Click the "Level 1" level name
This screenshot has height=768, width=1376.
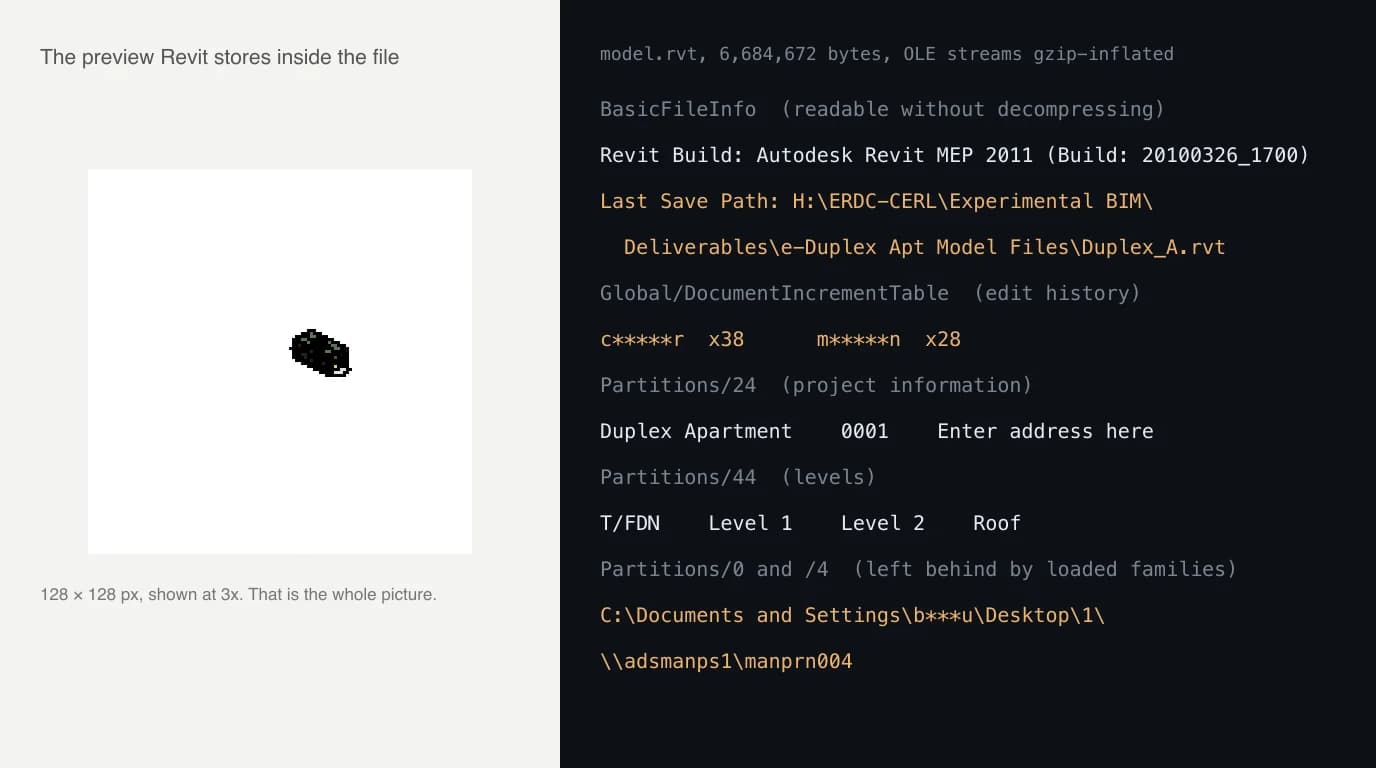click(750, 523)
